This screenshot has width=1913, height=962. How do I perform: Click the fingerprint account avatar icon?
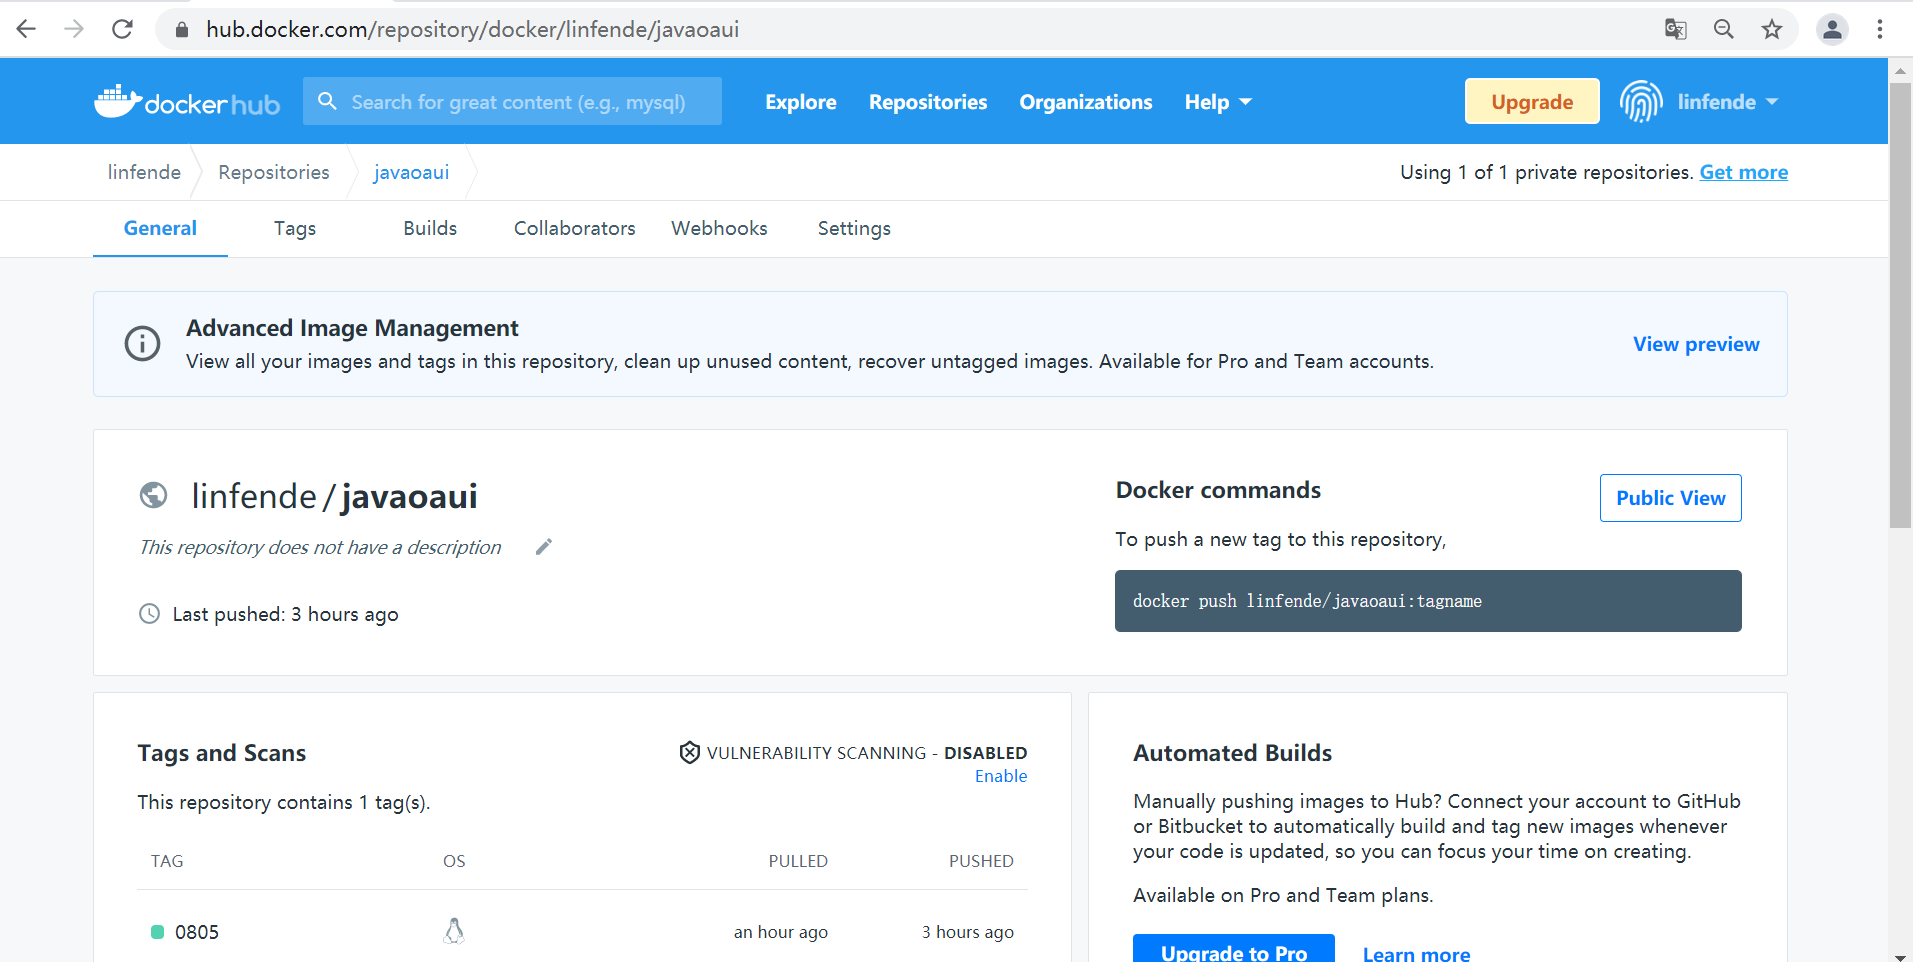point(1641,101)
